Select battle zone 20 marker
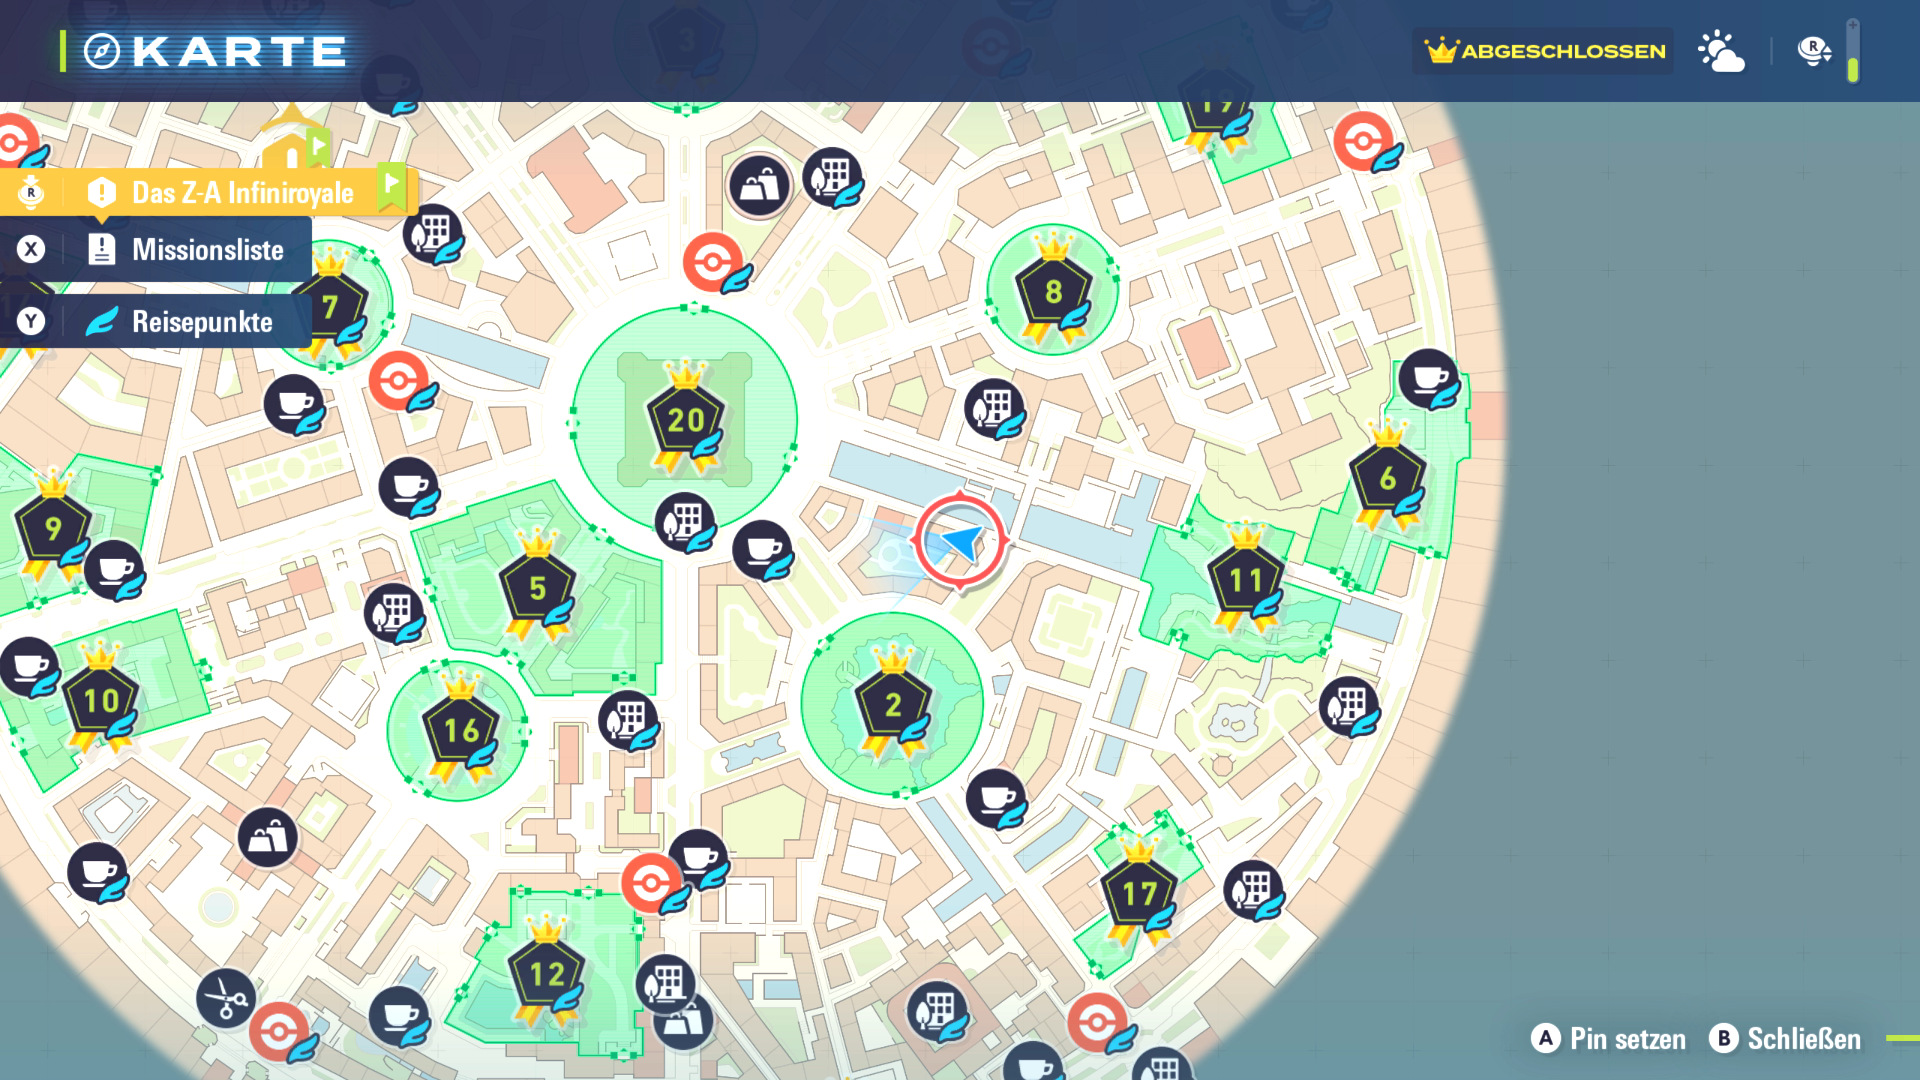Screen dimensions: 1920x1080 pos(686,421)
